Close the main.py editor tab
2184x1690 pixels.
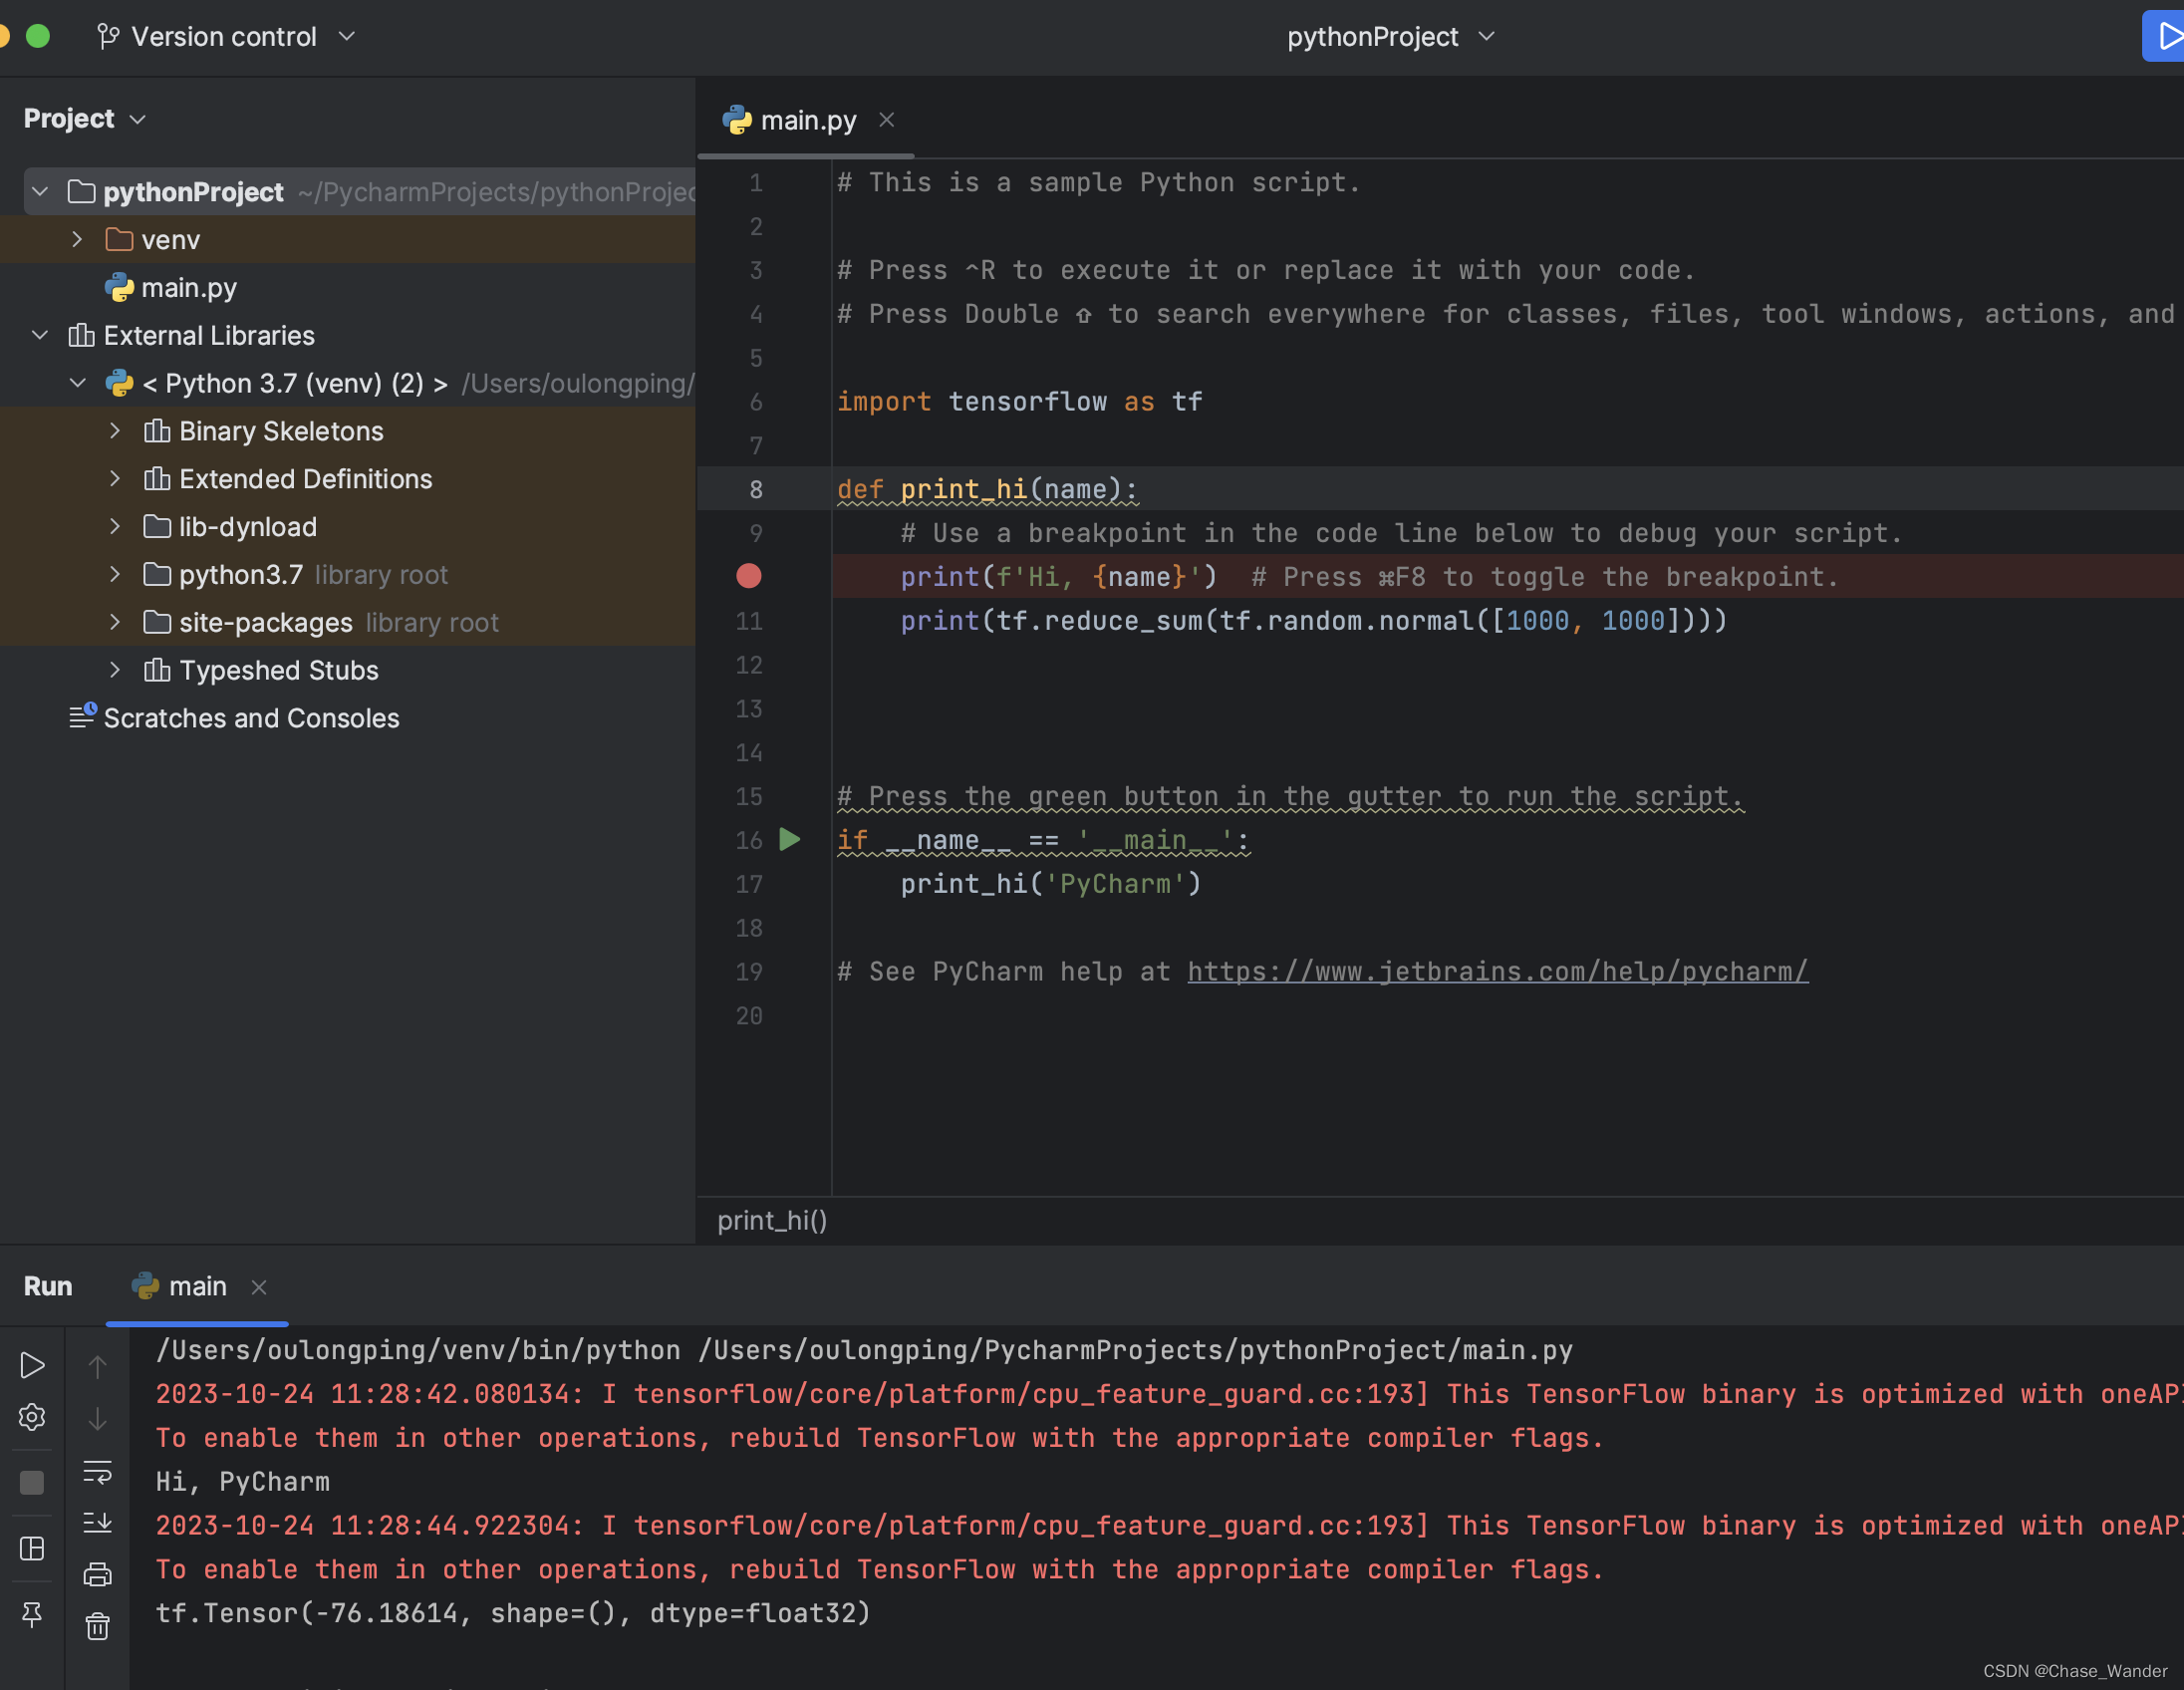tap(886, 120)
